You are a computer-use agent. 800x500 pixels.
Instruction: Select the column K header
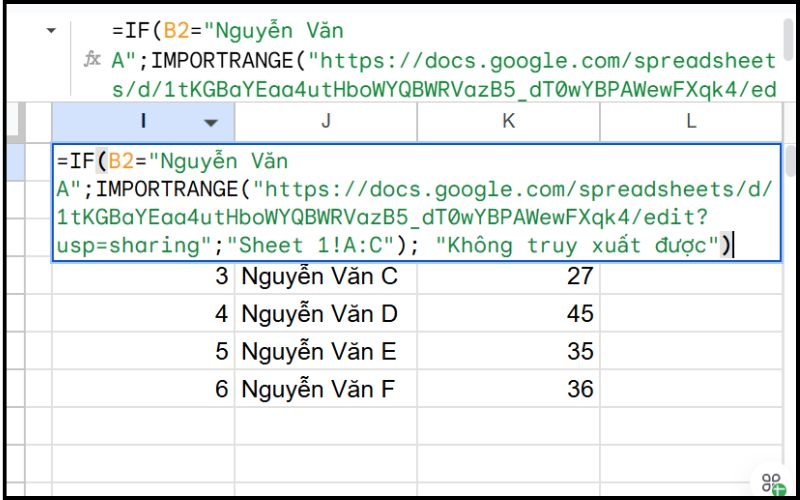(509, 122)
